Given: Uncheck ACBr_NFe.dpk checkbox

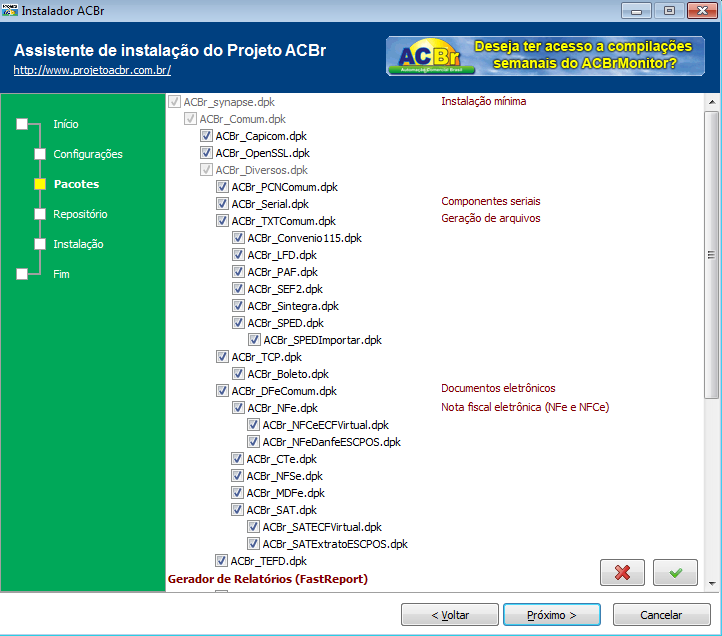Looking at the screenshot, I should [x=238, y=408].
